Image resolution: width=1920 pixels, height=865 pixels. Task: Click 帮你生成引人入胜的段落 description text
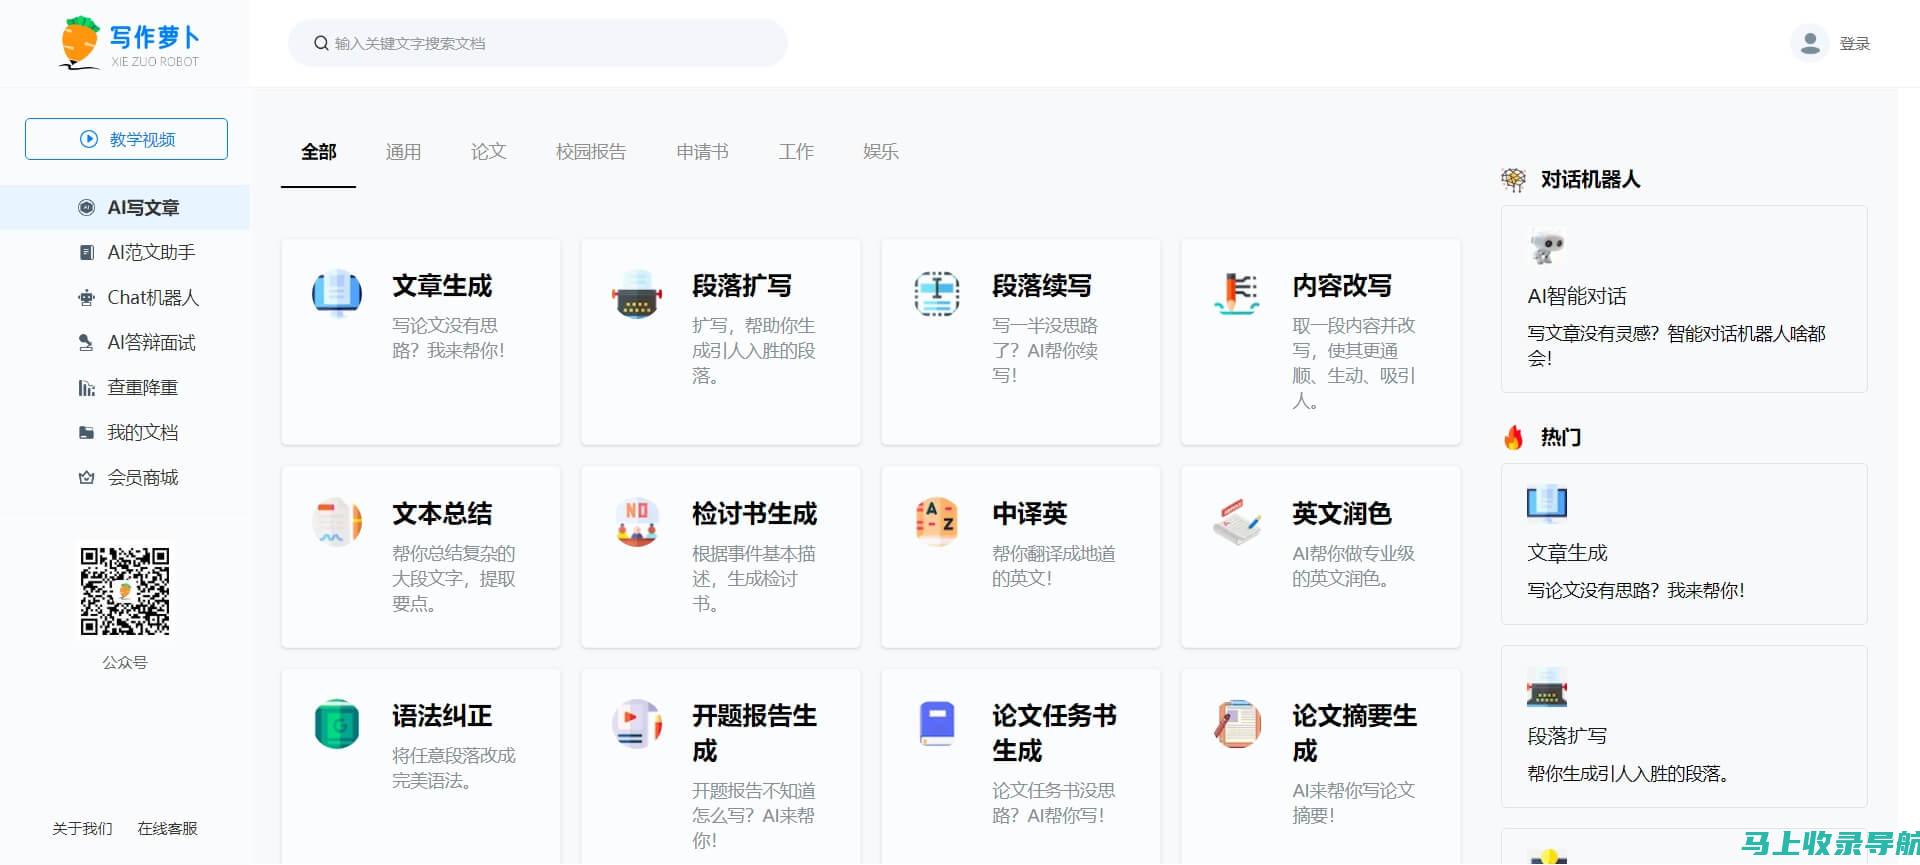coord(1629,773)
